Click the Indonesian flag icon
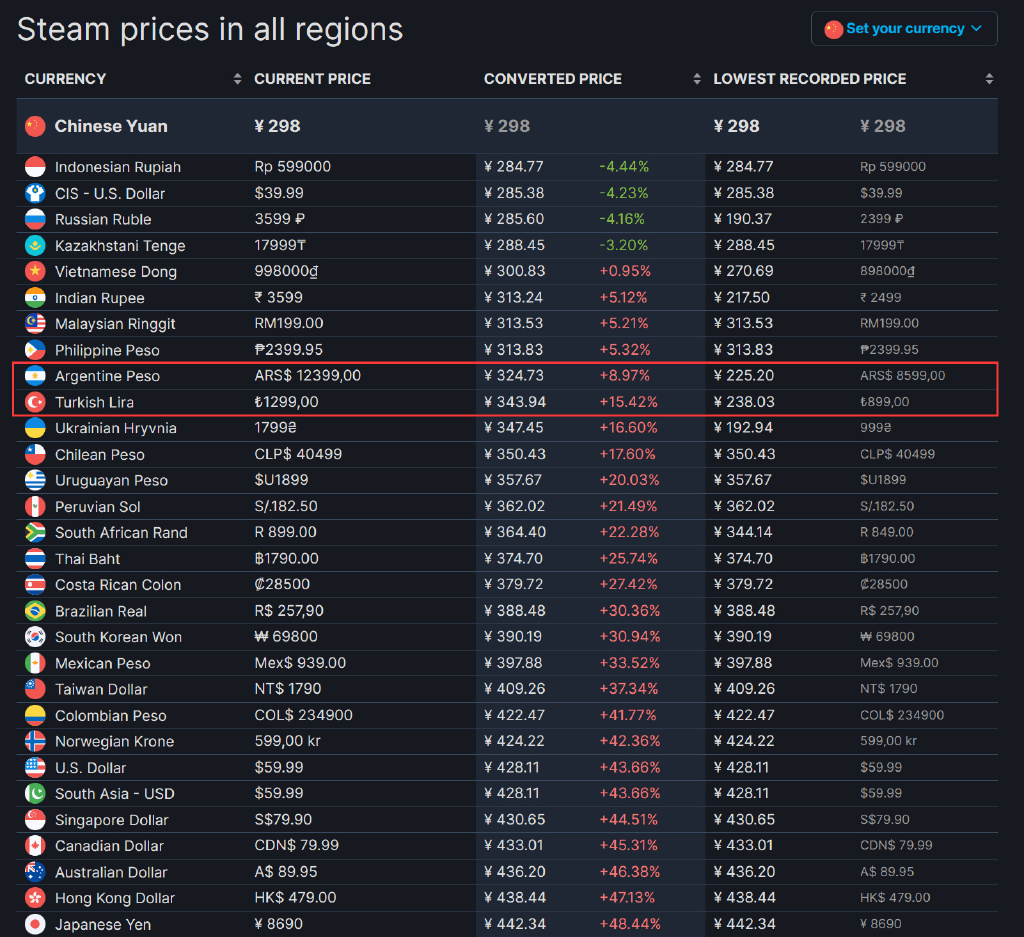1024x937 pixels. [x=35, y=167]
